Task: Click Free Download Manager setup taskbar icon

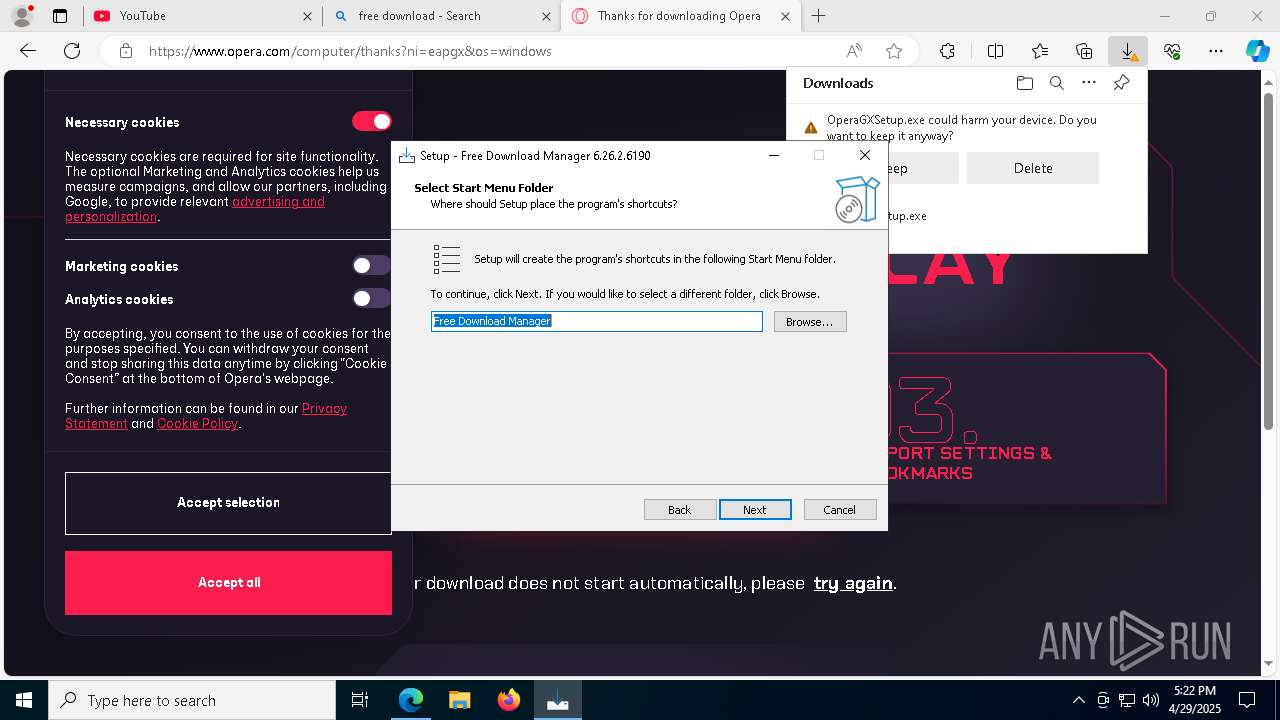Action: click(x=557, y=700)
